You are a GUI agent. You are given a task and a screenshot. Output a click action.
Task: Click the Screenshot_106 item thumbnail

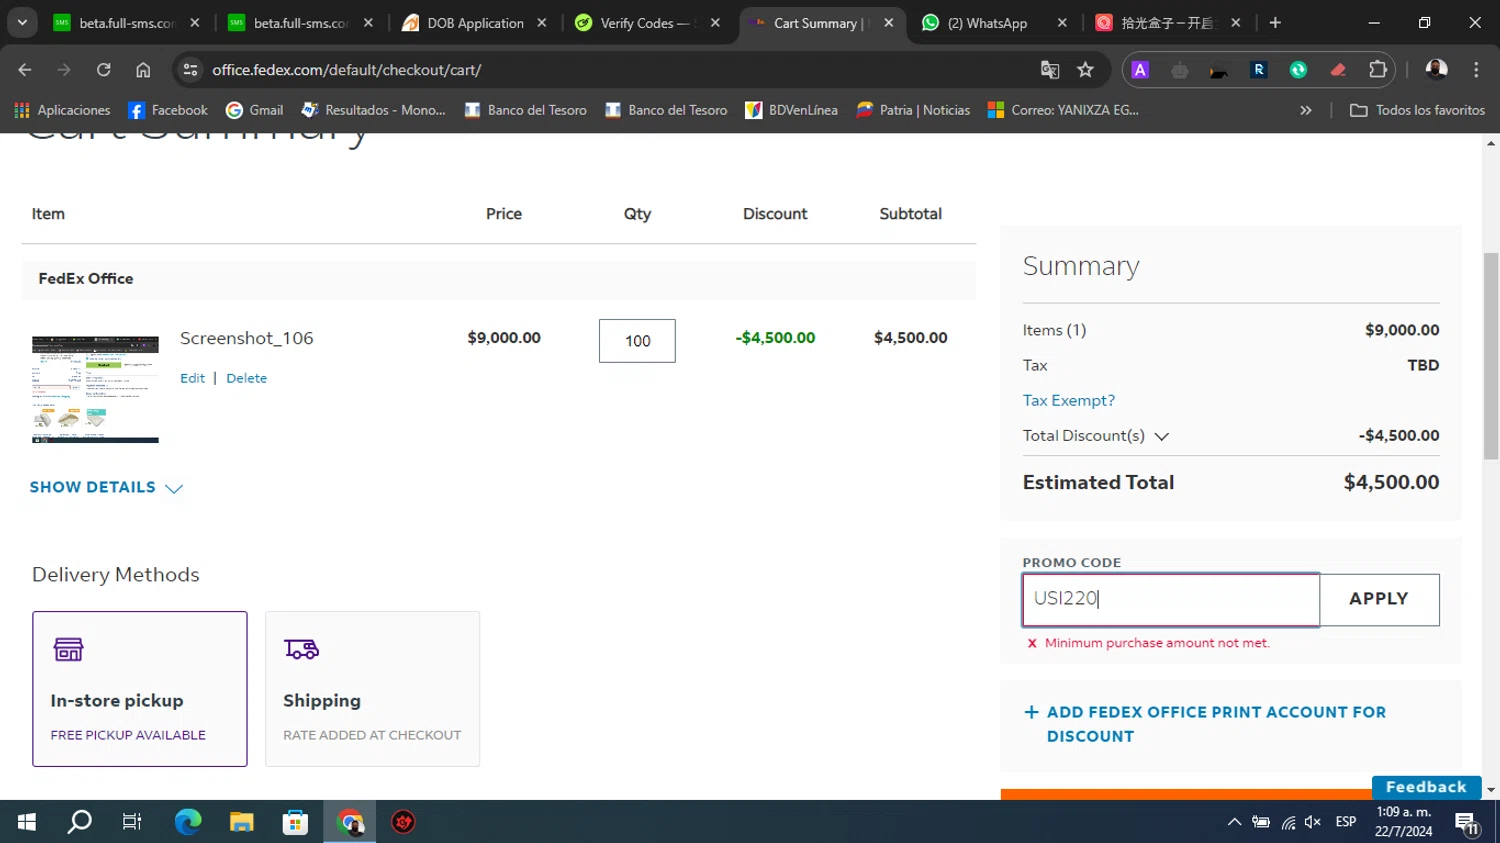[95, 389]
